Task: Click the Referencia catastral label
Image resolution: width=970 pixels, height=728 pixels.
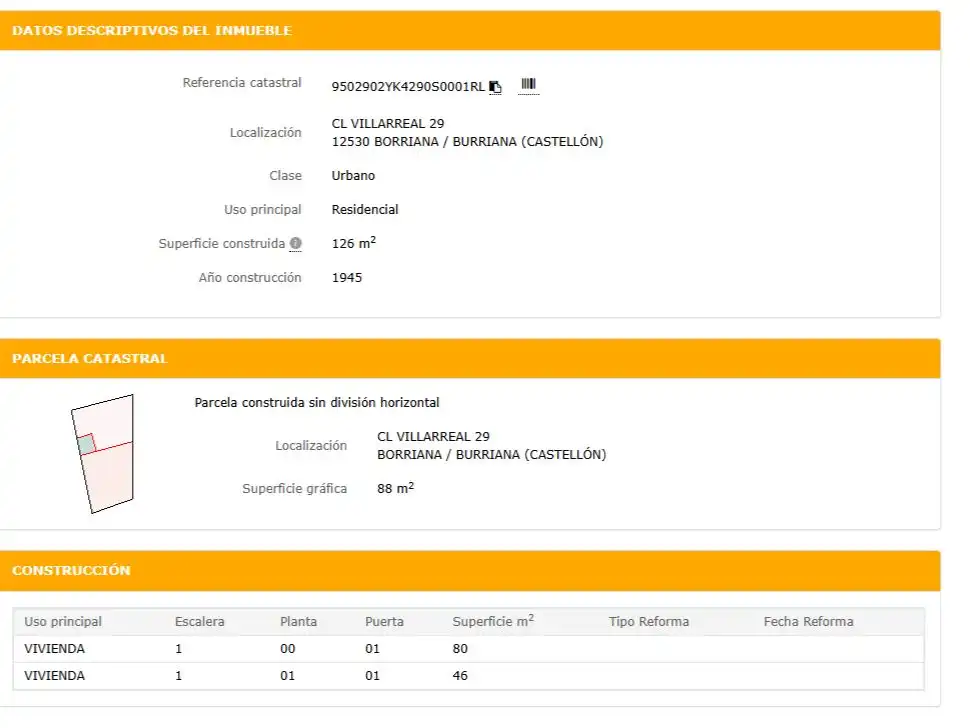Action: click(242, 83)
